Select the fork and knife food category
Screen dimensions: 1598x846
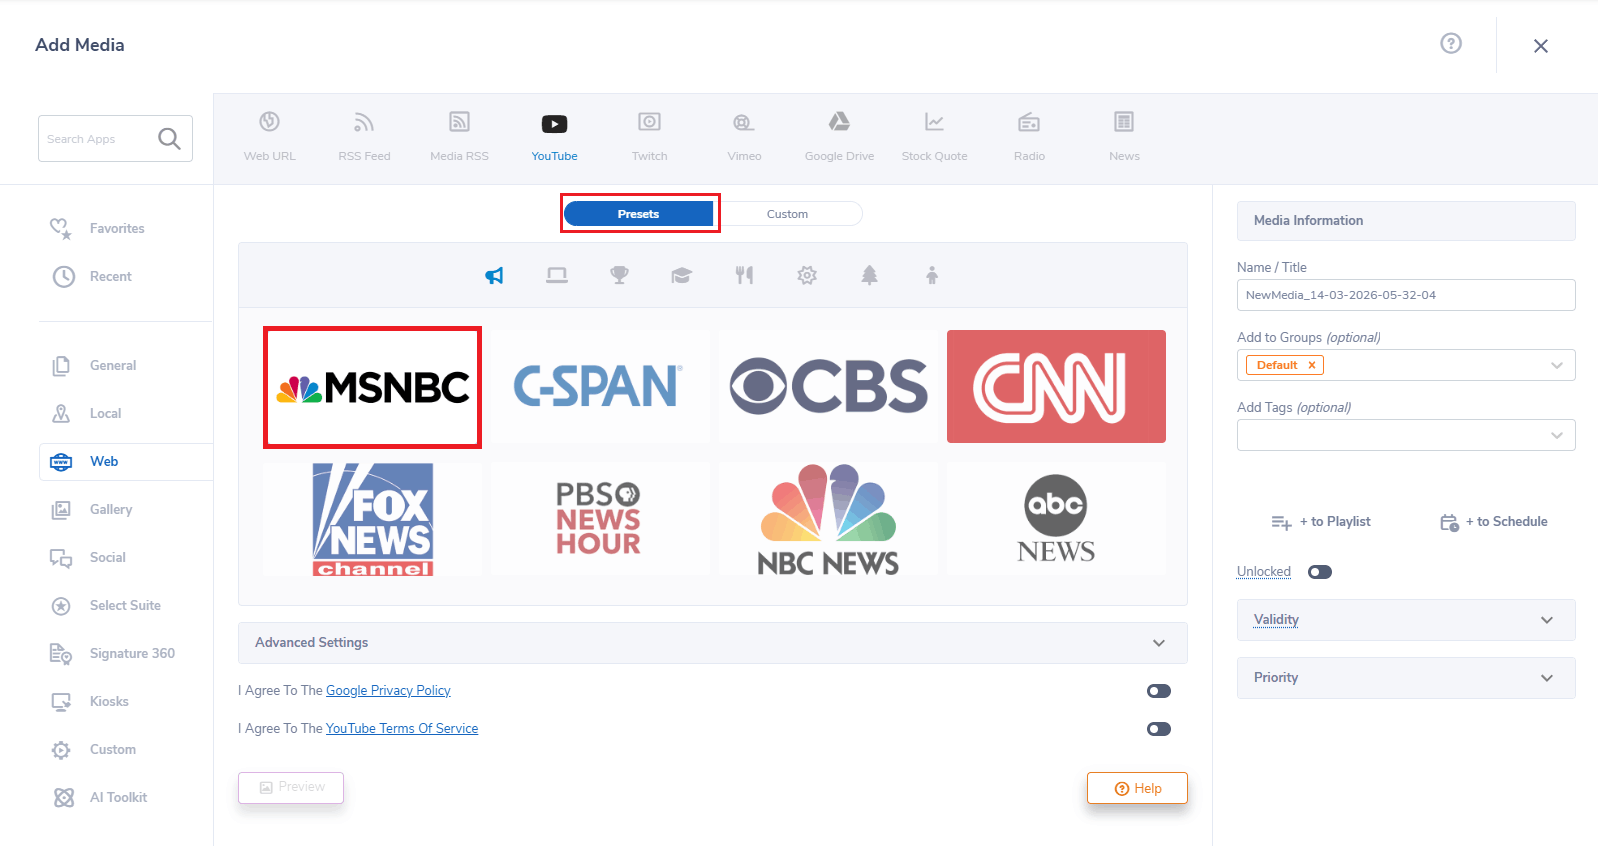point(744,275)
